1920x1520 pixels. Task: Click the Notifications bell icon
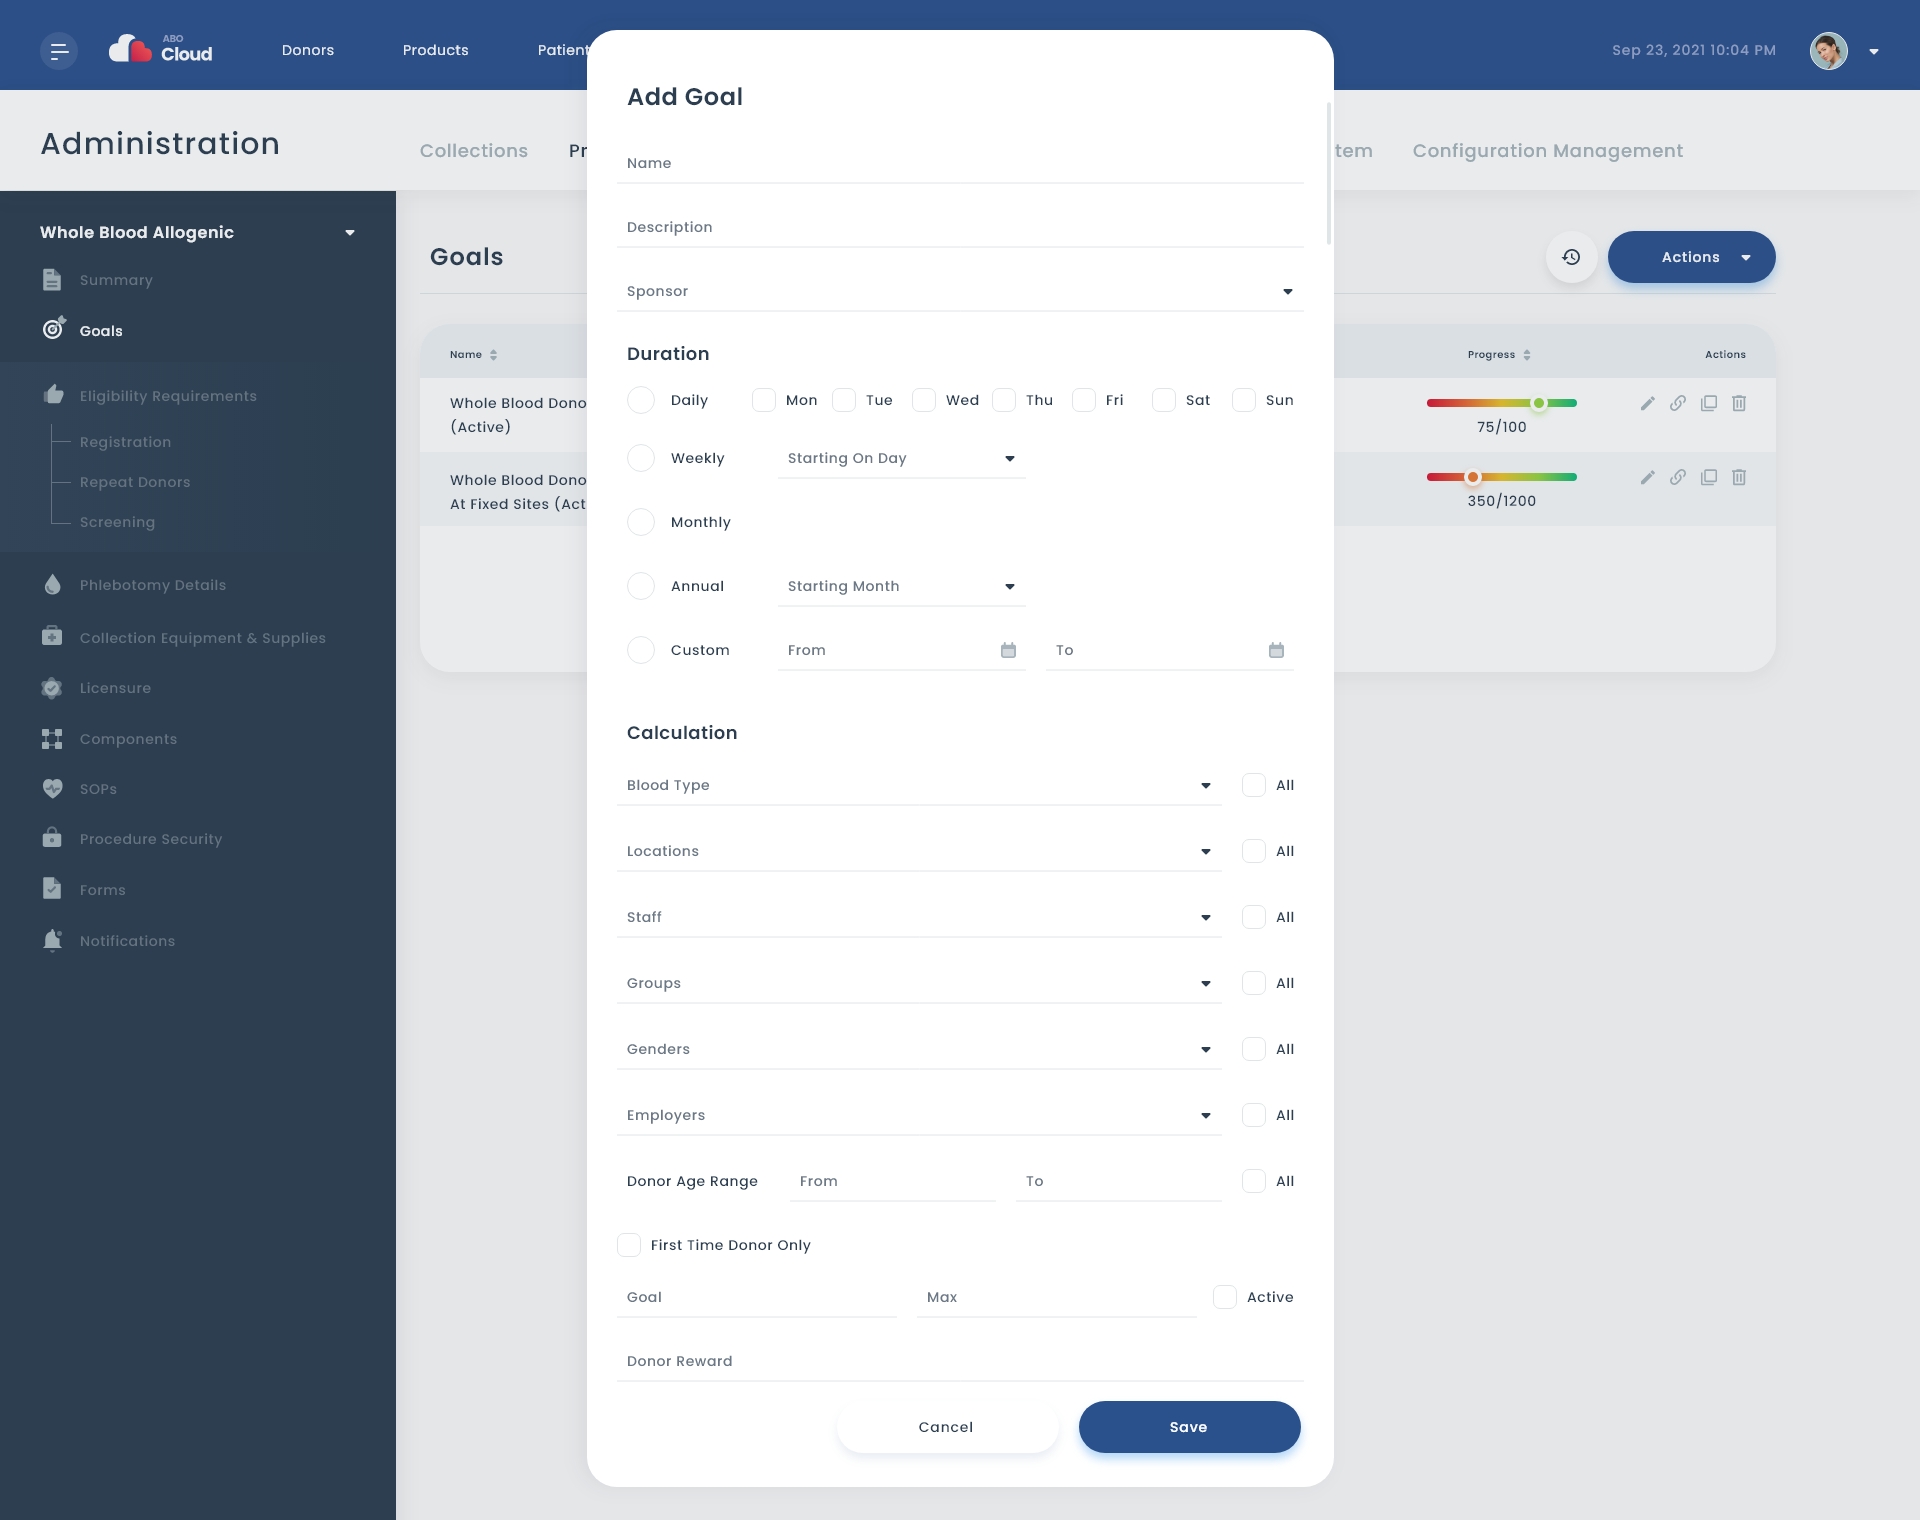point(52,940)
